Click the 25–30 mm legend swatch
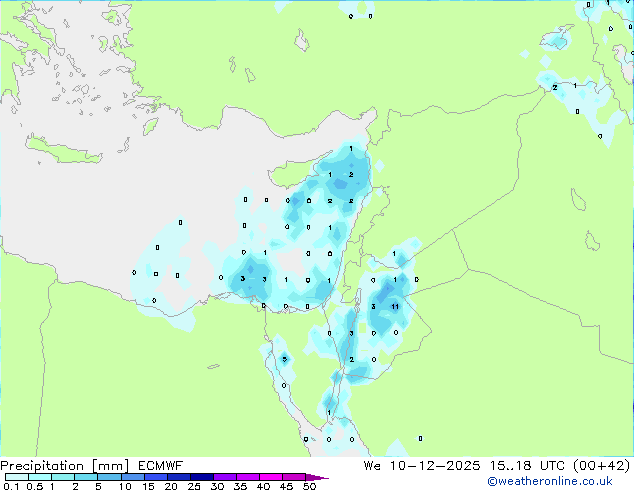Viewport: 634px width, 490px height. 201,477
